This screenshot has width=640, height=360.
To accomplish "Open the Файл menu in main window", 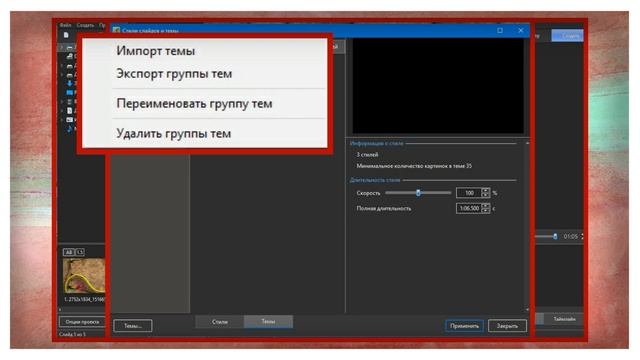I will [65, 25].
